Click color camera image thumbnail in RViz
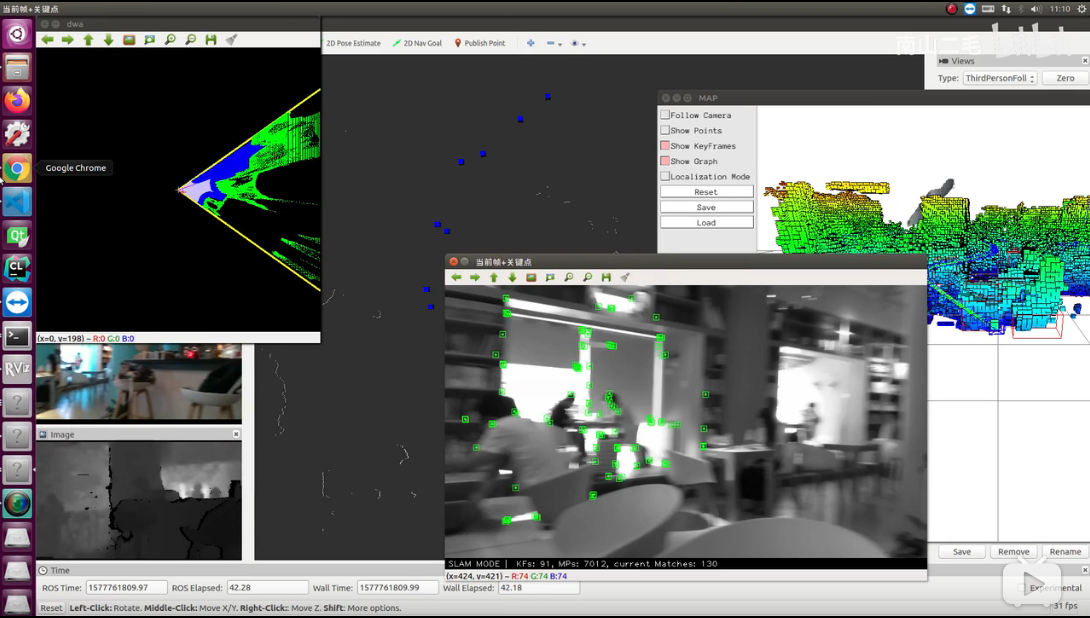The height and width of the screenshot is (618, 1090). click(x=139, y=383)
